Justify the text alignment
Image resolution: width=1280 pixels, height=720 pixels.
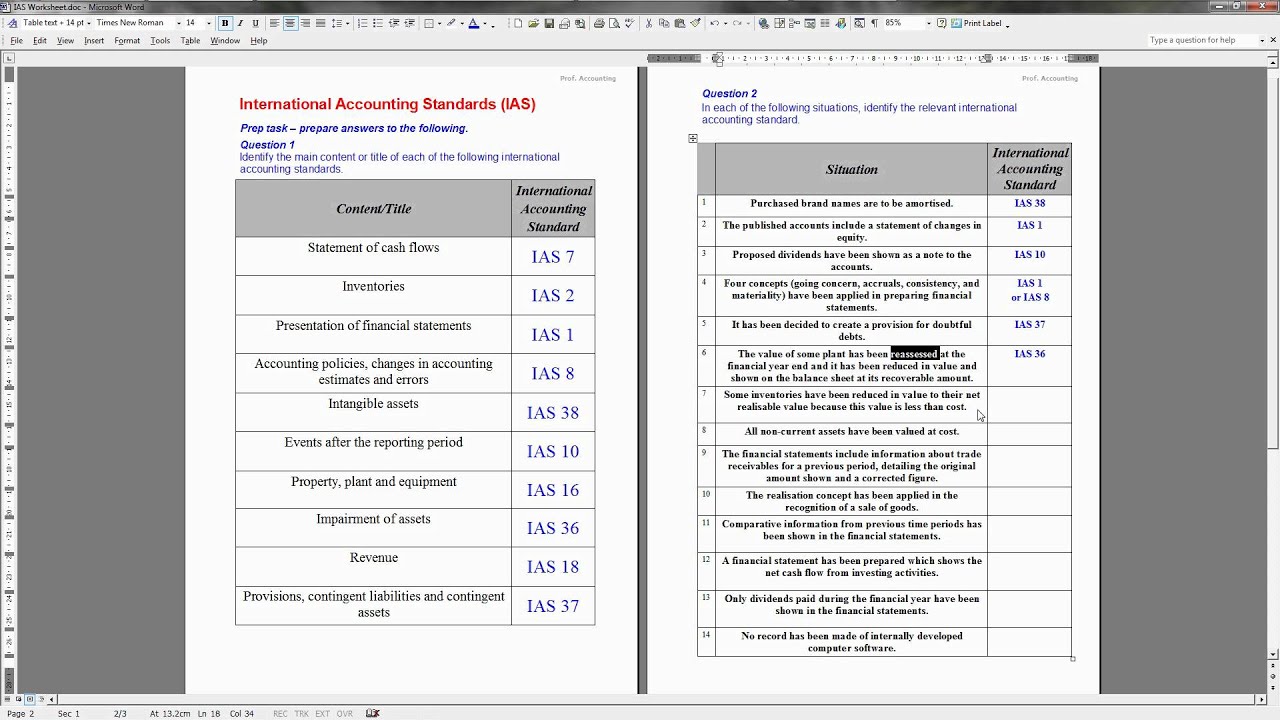pyautogui.click(x=321, y=23)
